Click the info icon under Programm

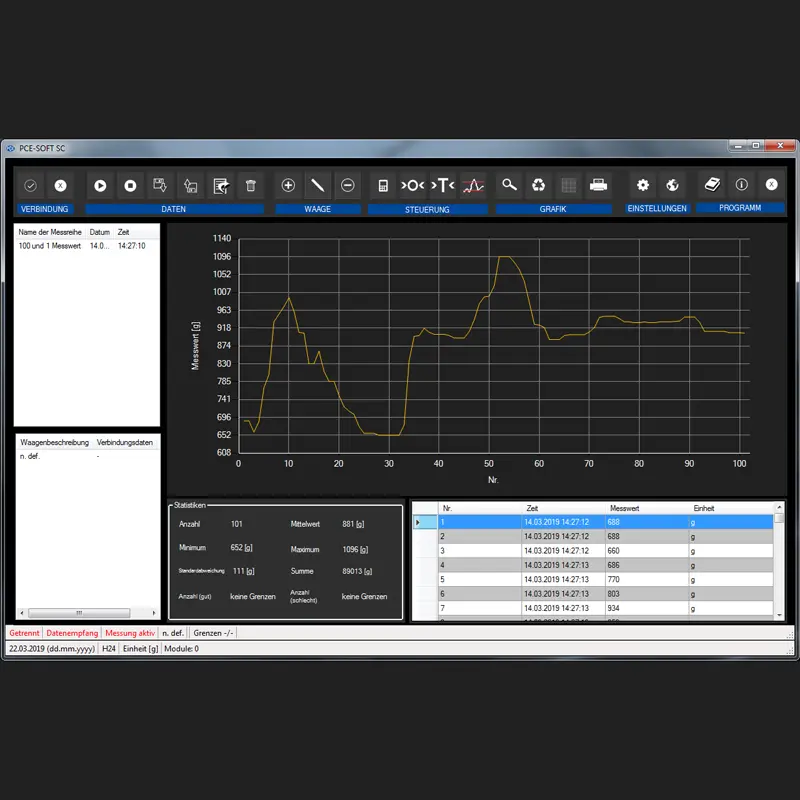tap(739, 186)
